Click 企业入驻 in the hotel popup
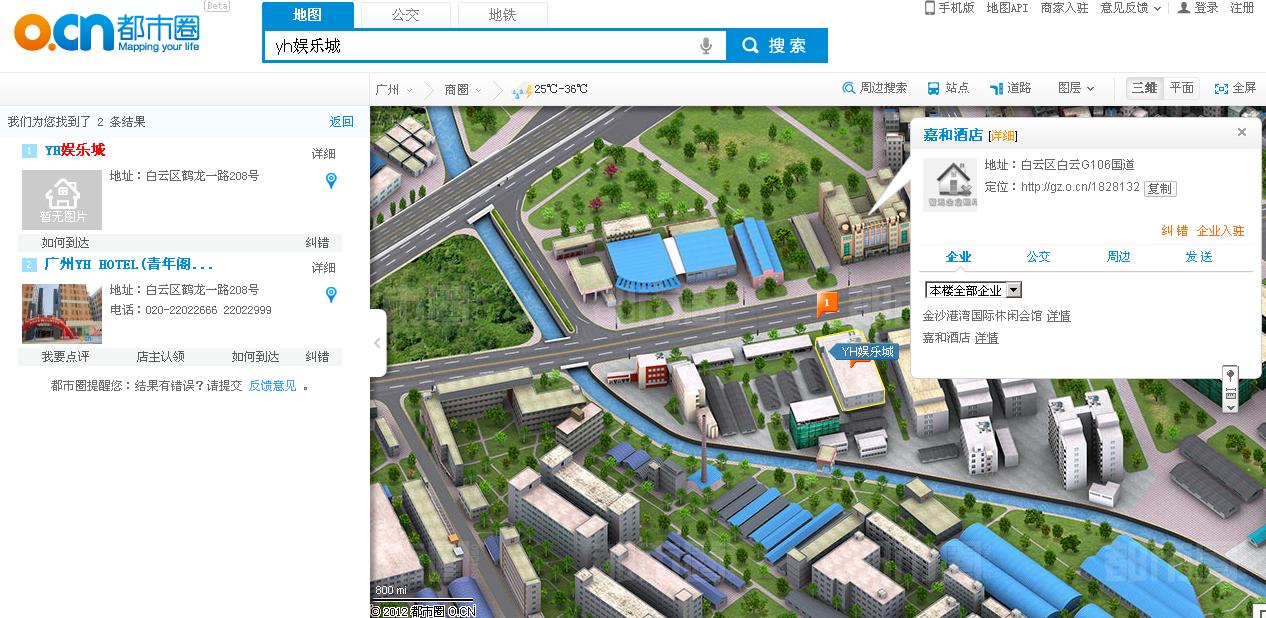Screen dimensions: 1266x618 (1221, 231)
